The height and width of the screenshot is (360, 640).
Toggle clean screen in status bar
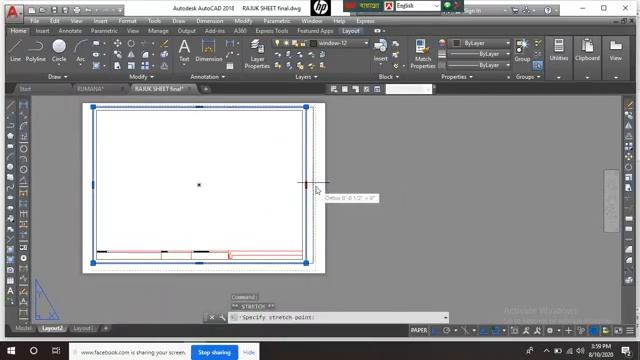click(618, 330)
